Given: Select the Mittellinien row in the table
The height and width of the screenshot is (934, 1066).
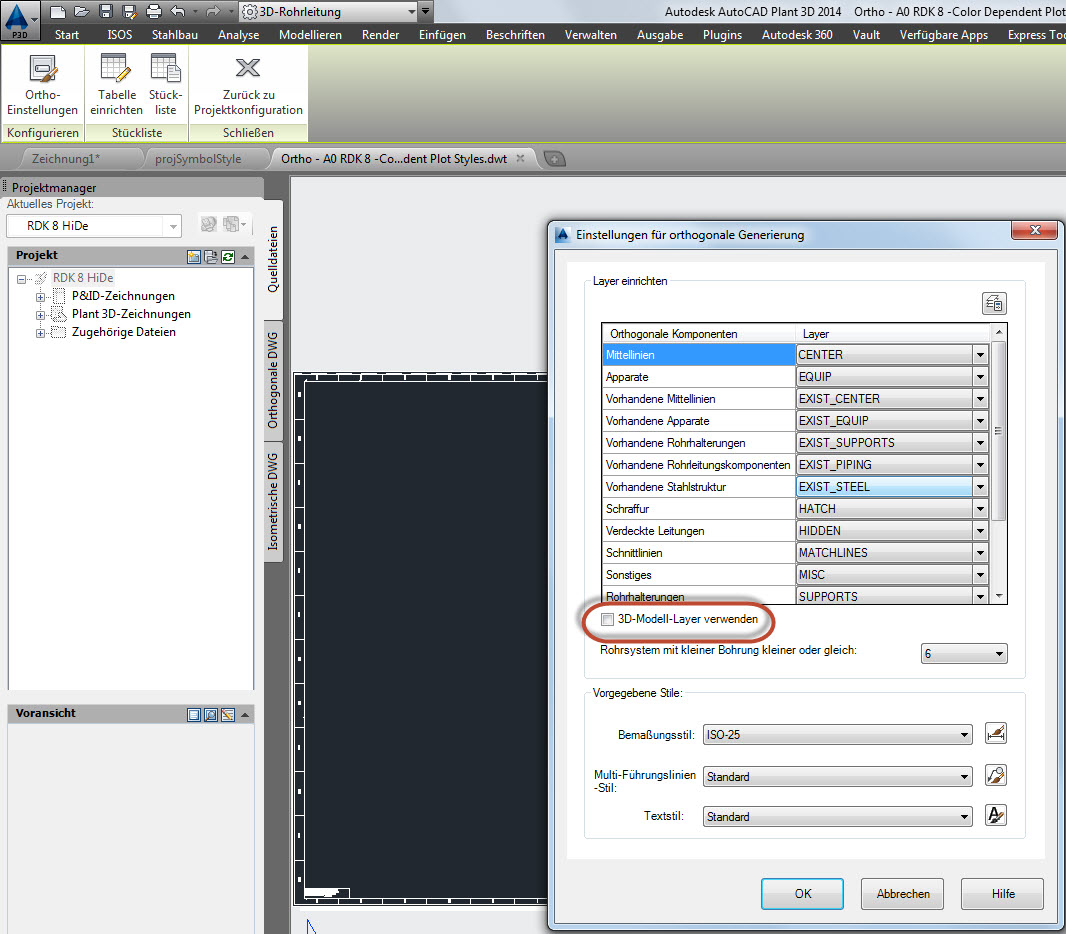Looking at the screenshot, I should coord(698,355).
